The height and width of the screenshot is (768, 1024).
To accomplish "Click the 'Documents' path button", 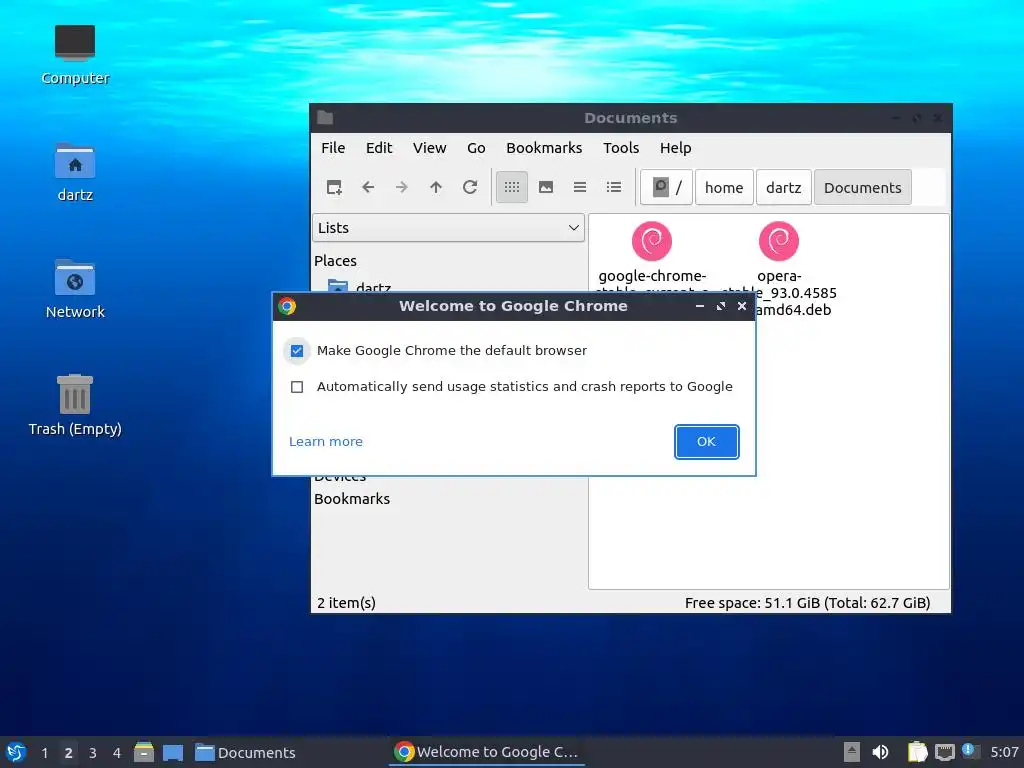I will [x=863, y=187].
